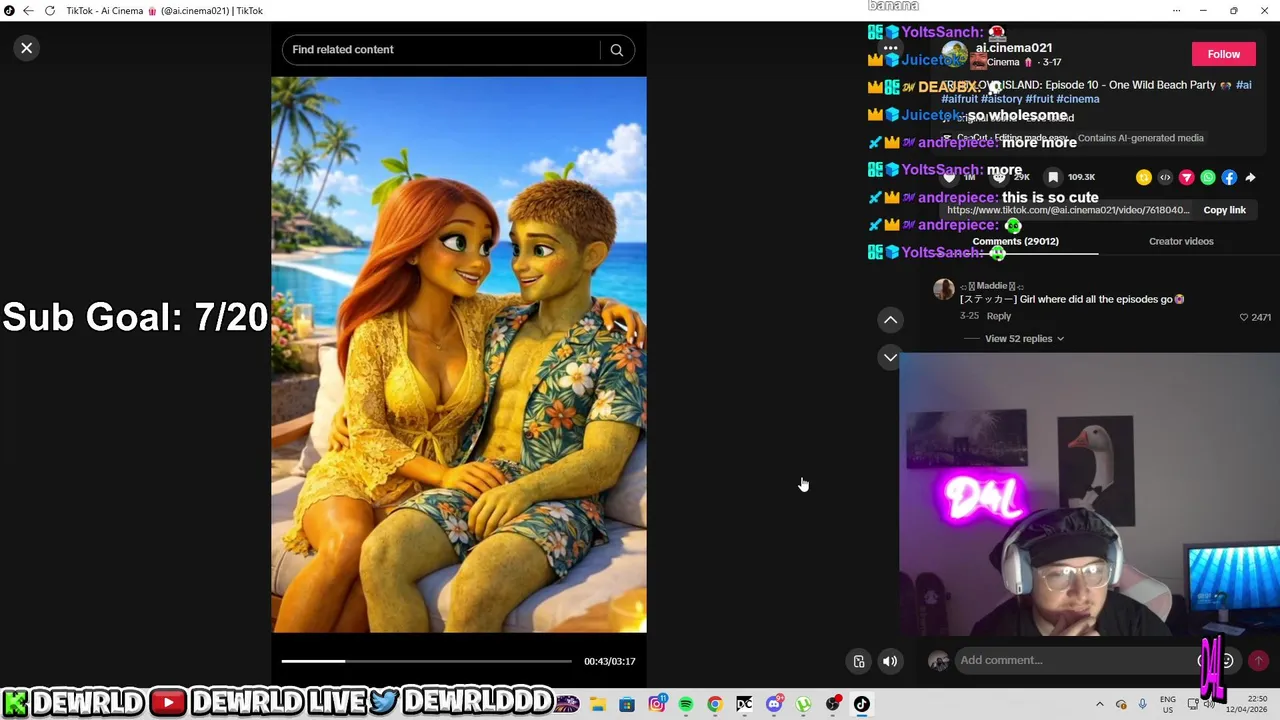The image size is (1280, 720).
Task: Switch to the Comments (29012) tab
Action: click(x=1015, y=241)
